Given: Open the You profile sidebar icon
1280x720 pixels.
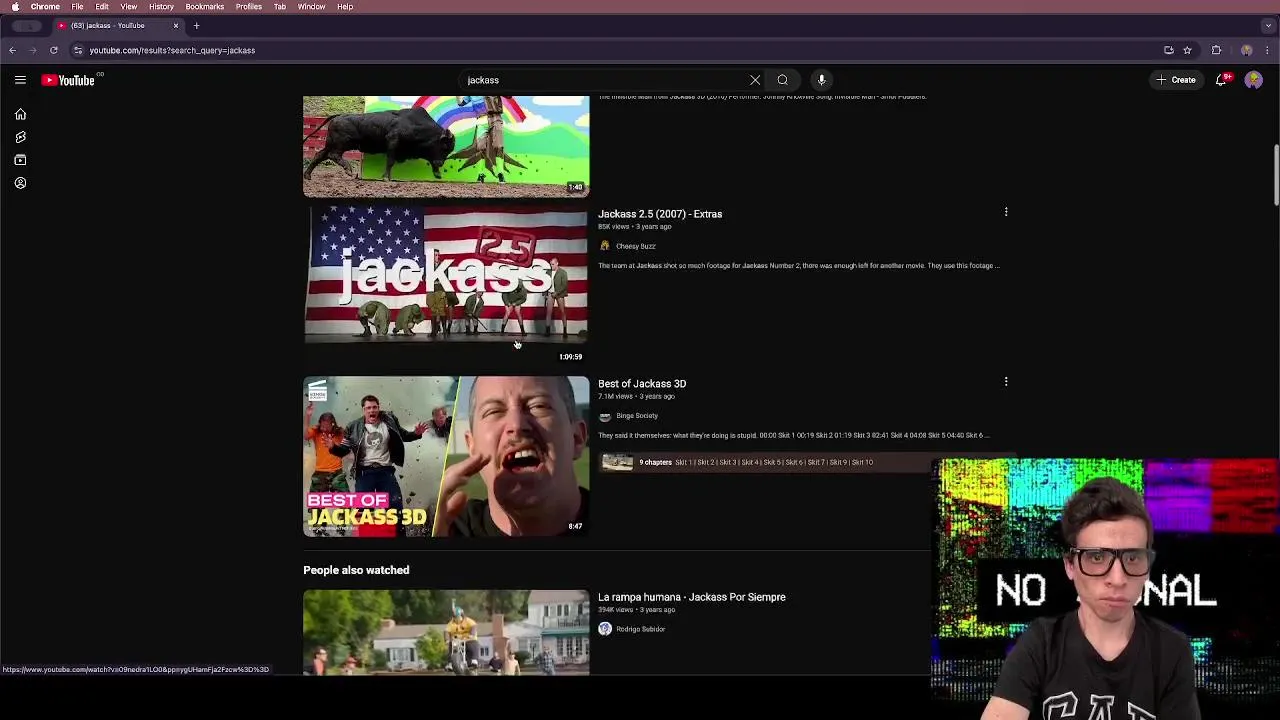Looking at the screenshot, I should coord(20,183).
